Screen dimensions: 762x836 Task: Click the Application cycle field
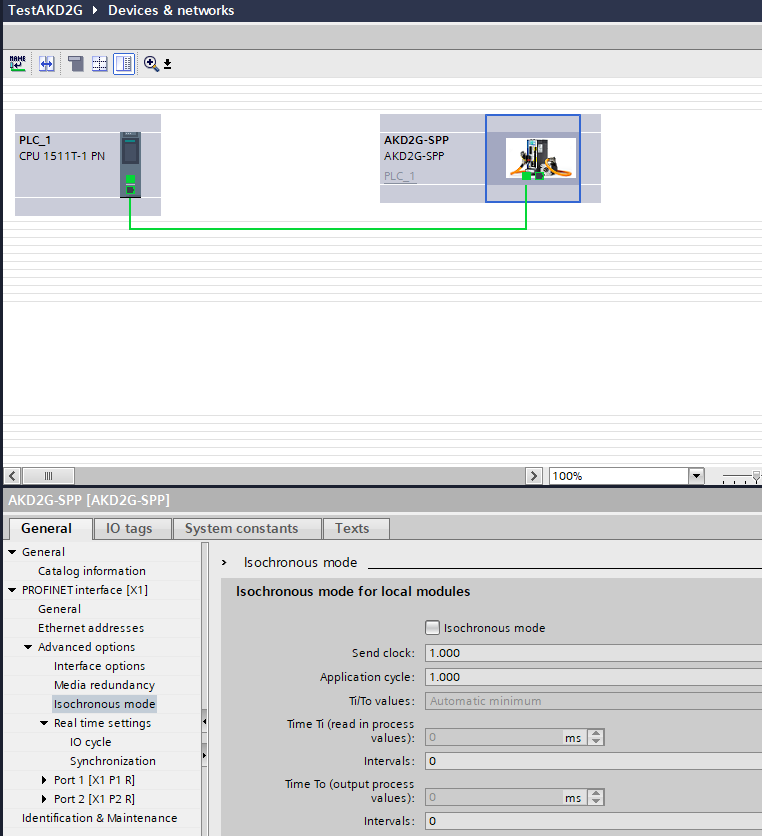tap(593, 677)
